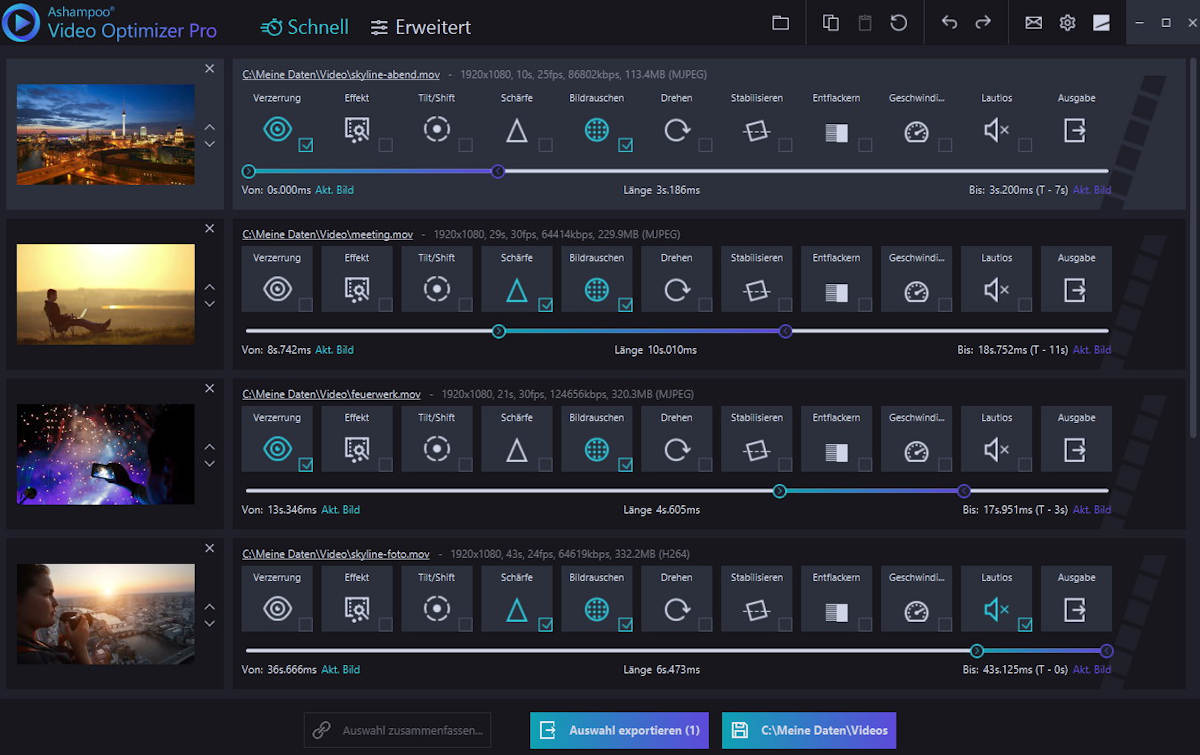Click the Drehen rotate icon for skyline-foto.mov
This screenshot has width=1200, height=755.
click(676, 610)
